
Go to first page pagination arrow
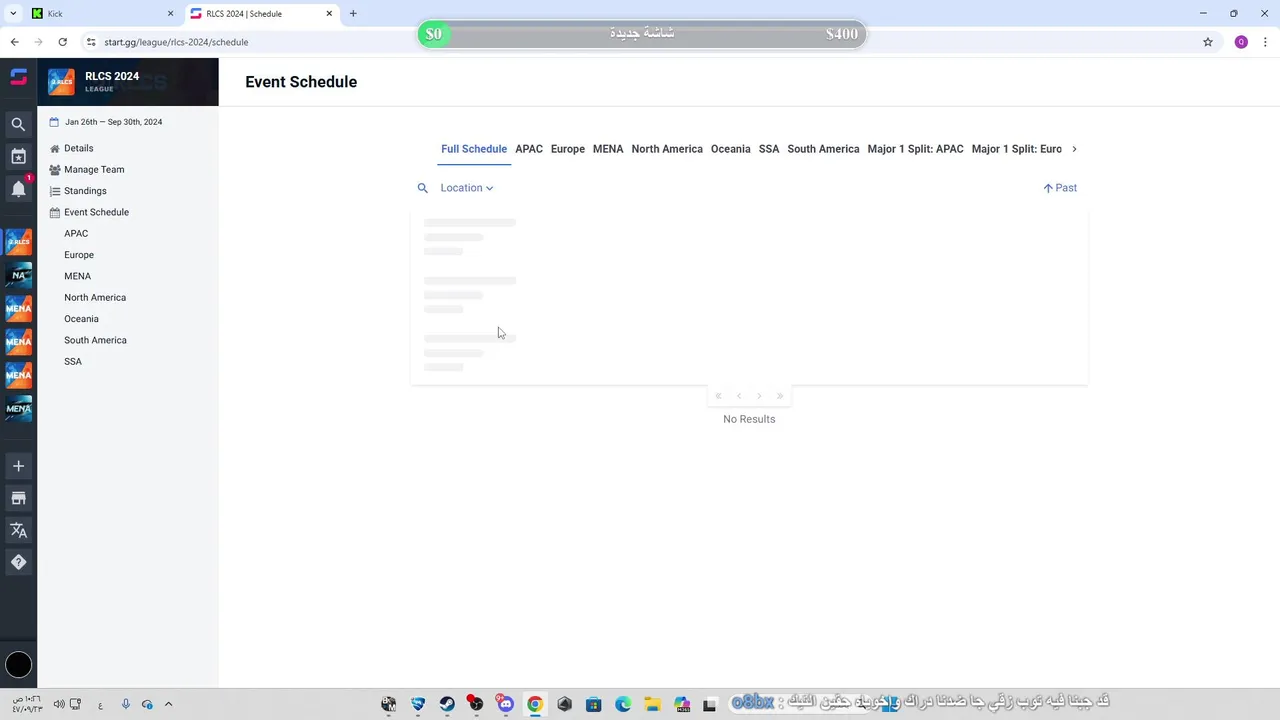718,396
